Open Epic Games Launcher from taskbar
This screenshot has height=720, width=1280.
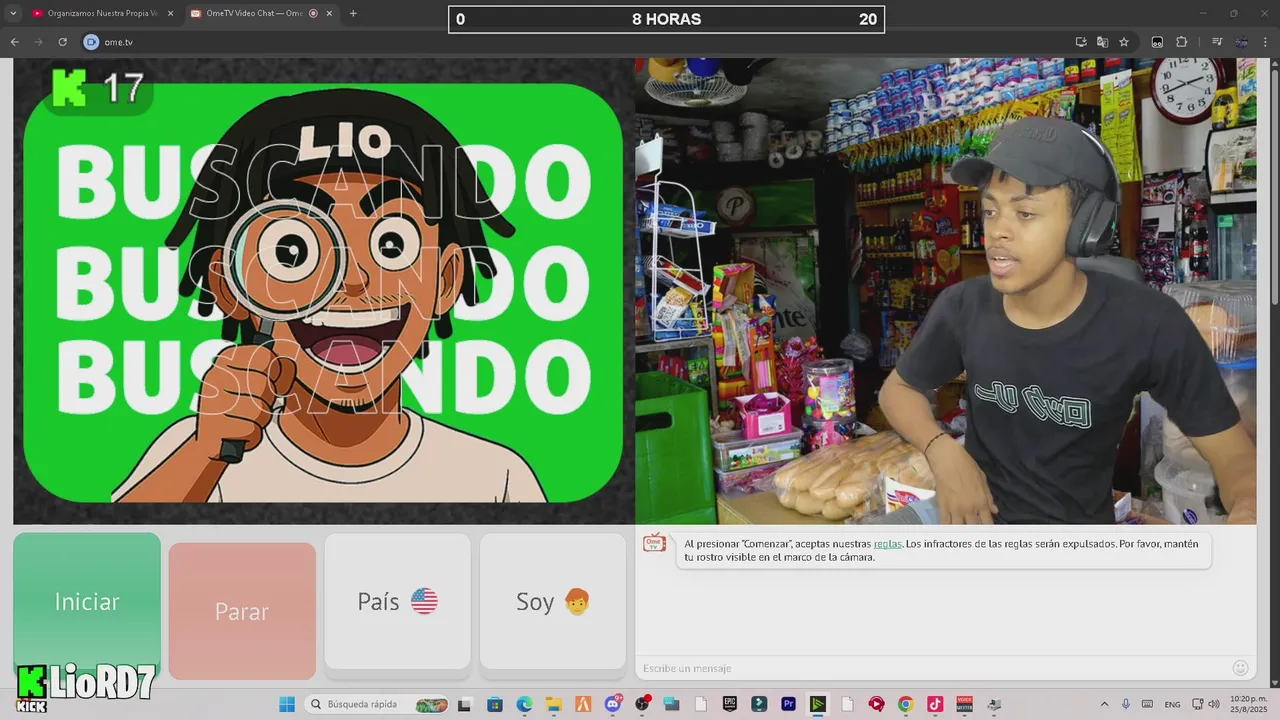tap(730, 704)
